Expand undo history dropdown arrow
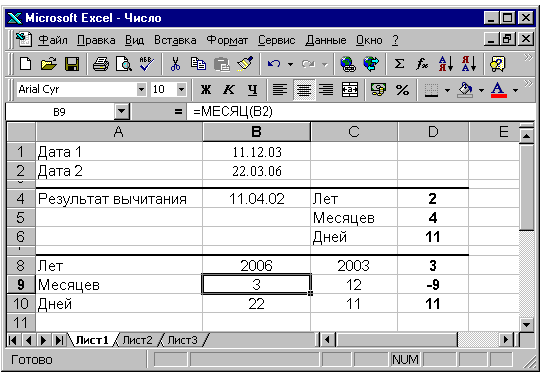 tap(290, 64)
